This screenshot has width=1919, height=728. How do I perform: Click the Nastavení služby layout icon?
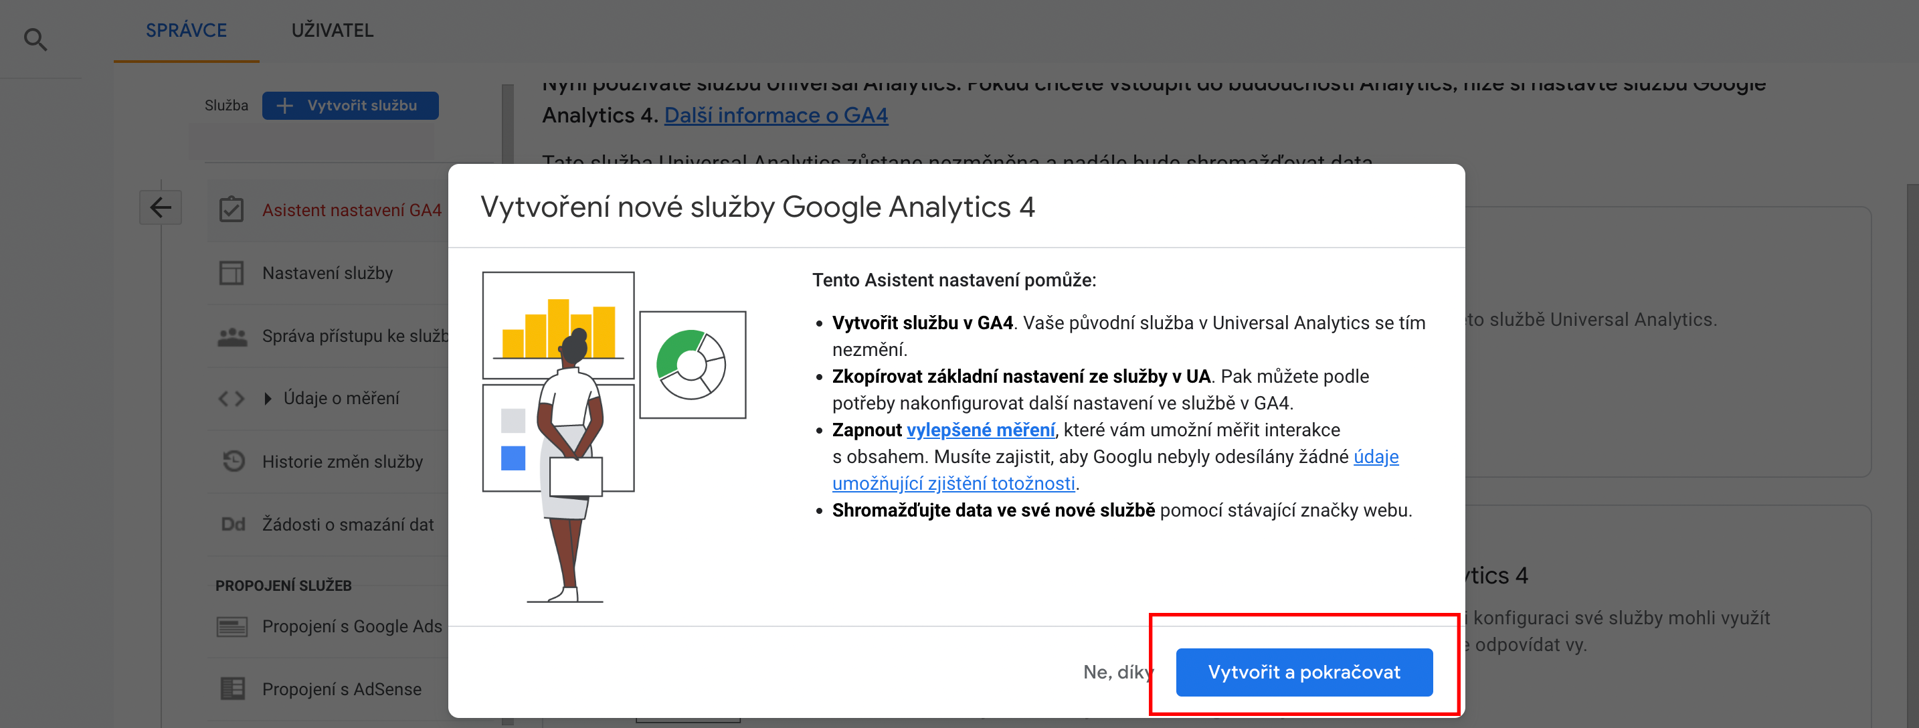[231, 273]
